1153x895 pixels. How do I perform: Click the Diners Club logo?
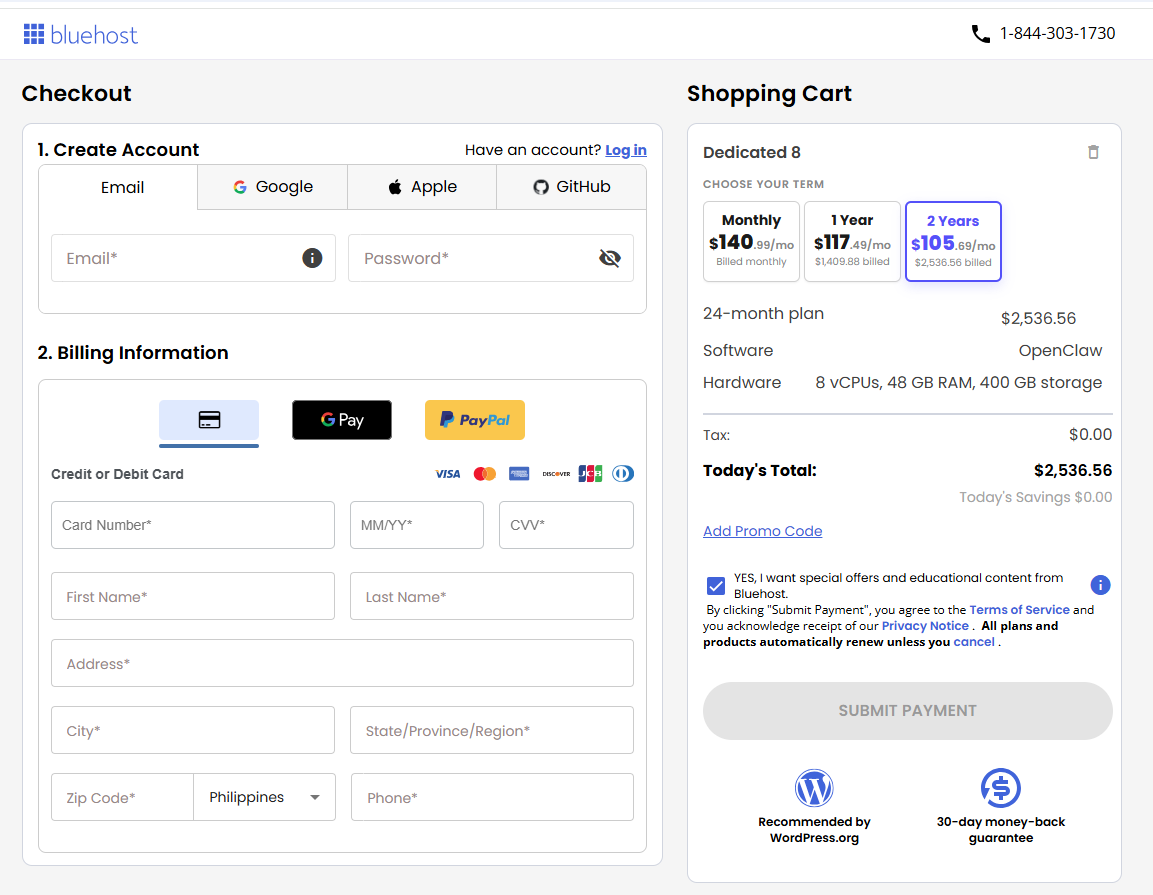point(623,474)
